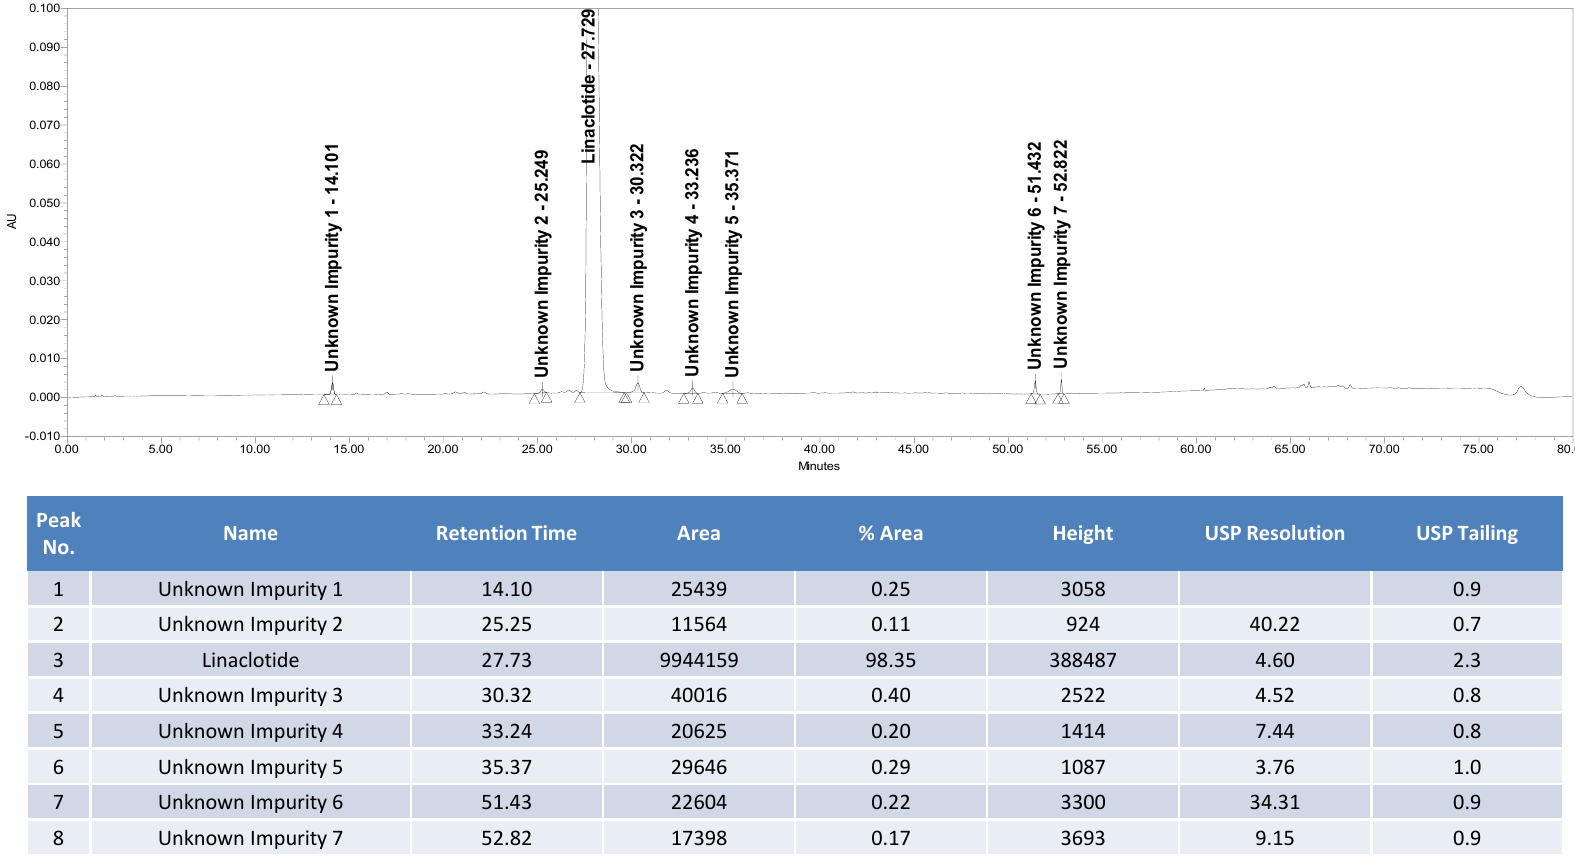The height and width of the screenshot is (865, 1575).
Task: Click the Retention Time column header
Action: [x=506, y=533]
